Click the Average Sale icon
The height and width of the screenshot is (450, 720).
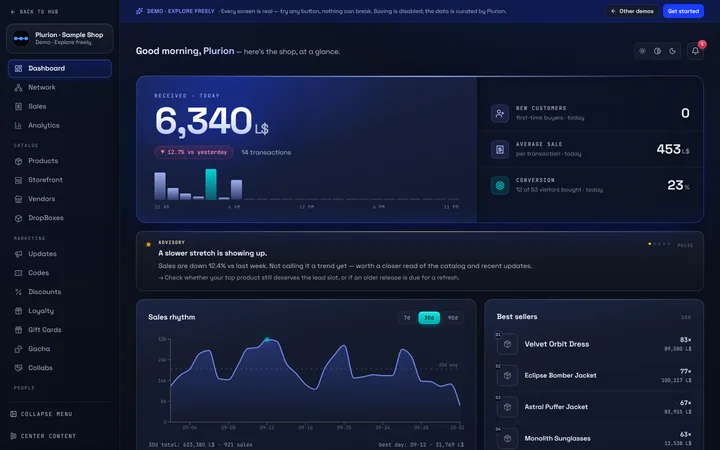[500, 150]
